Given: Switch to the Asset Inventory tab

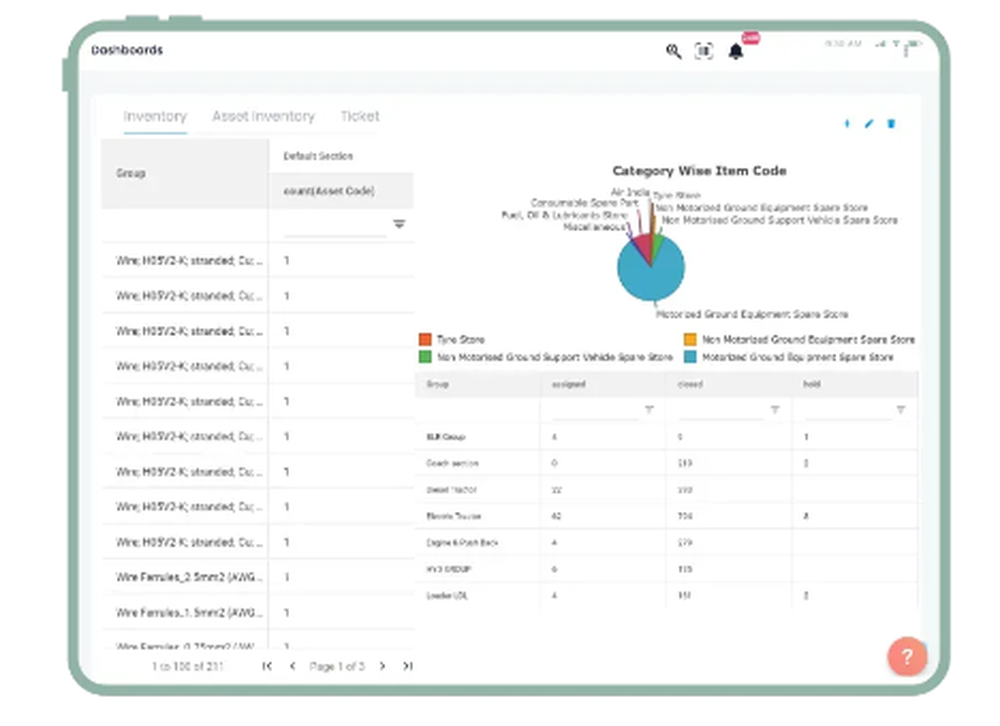Looking at the screenshot, I should pos(263,117).
